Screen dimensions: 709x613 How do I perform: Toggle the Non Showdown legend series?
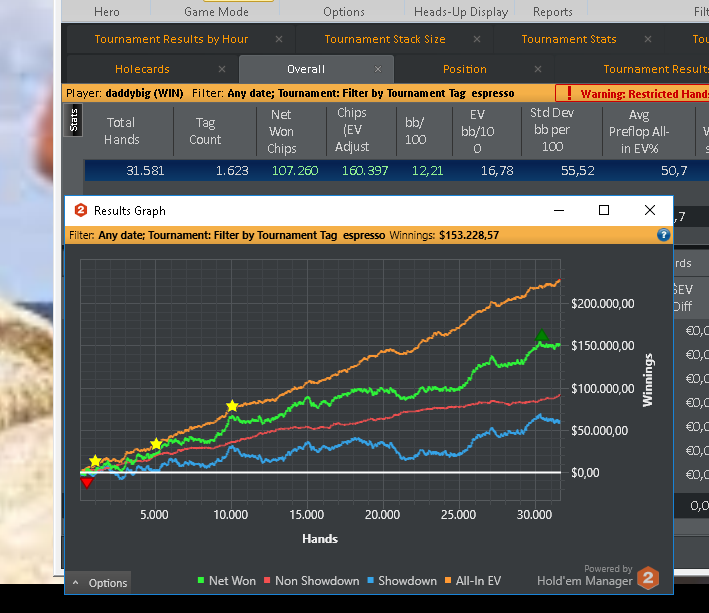312,580
